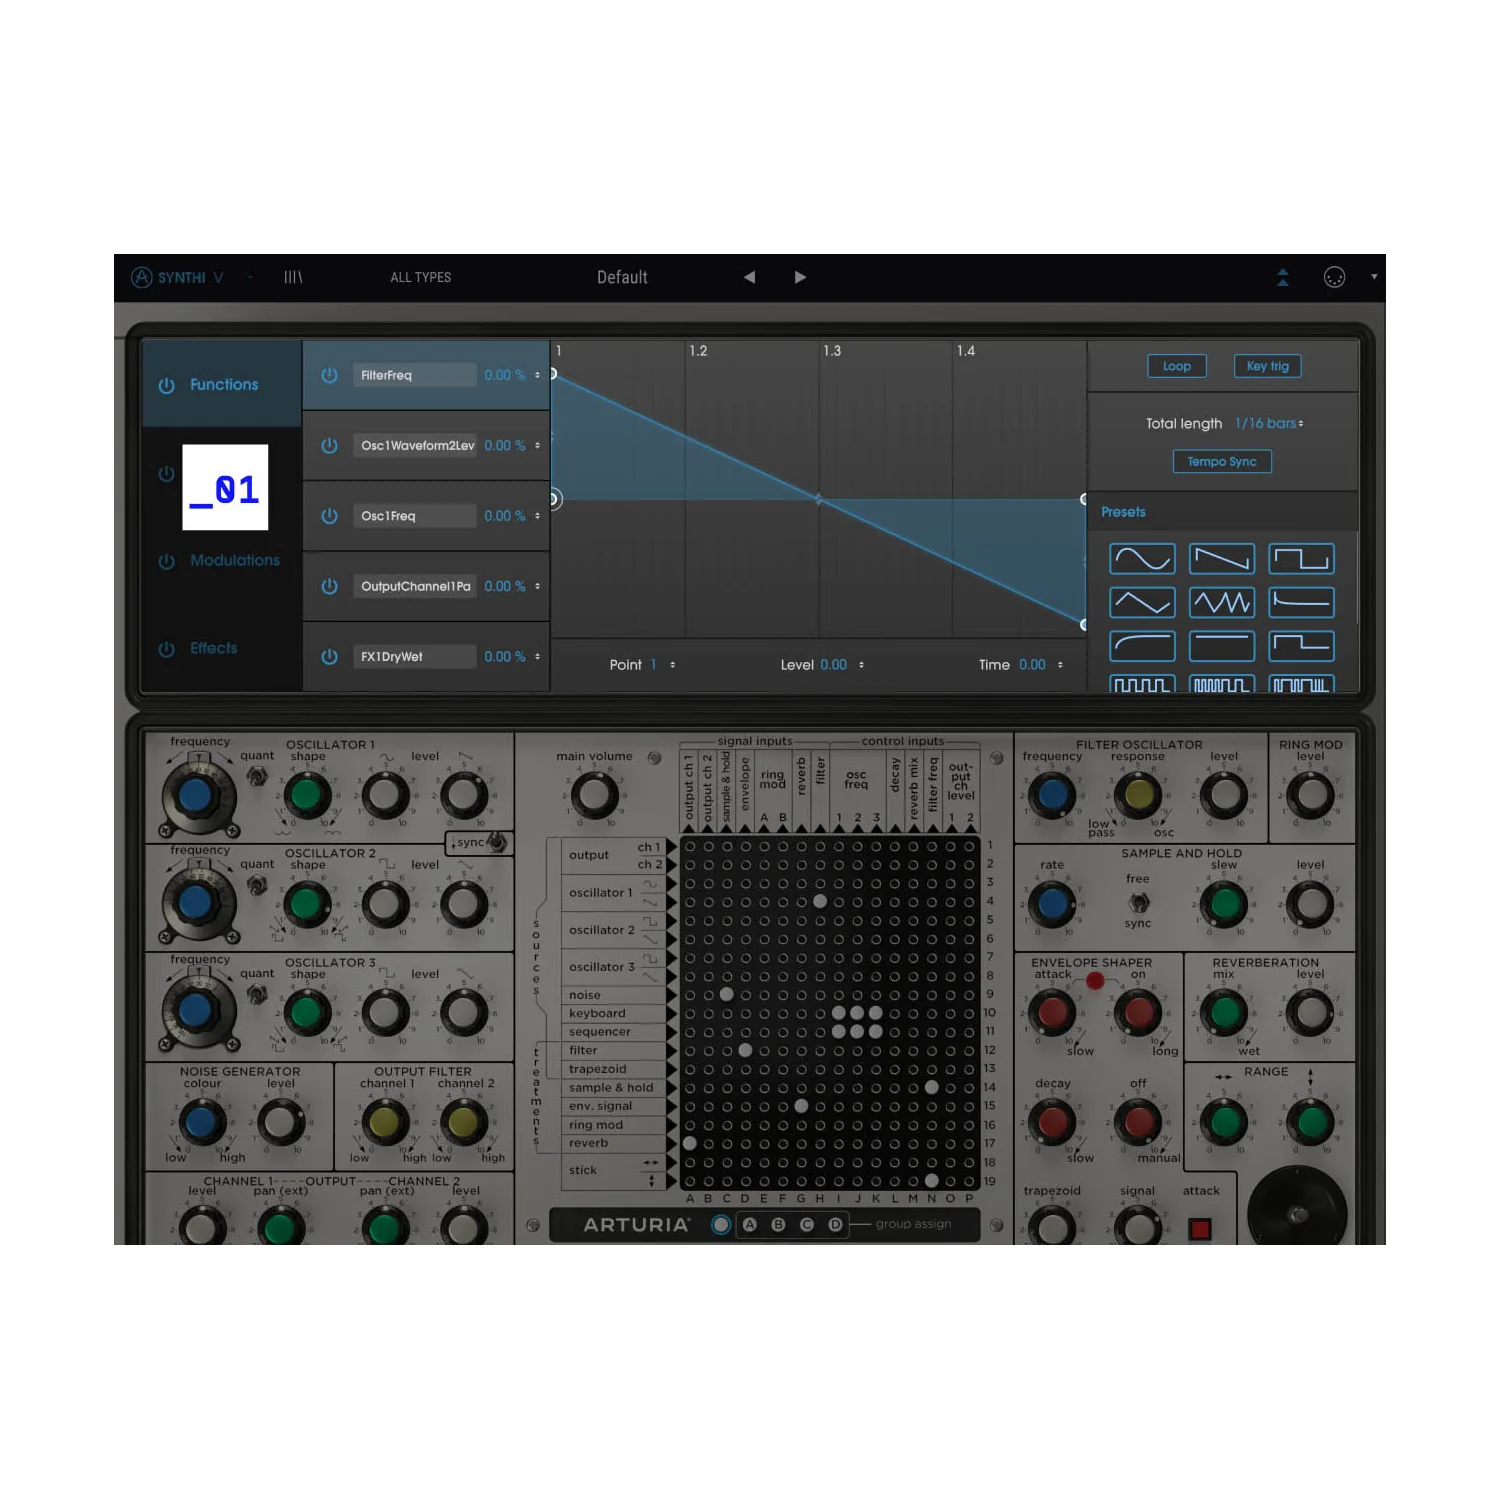Toggle power for the FX1DryWet function

(329, 656)
